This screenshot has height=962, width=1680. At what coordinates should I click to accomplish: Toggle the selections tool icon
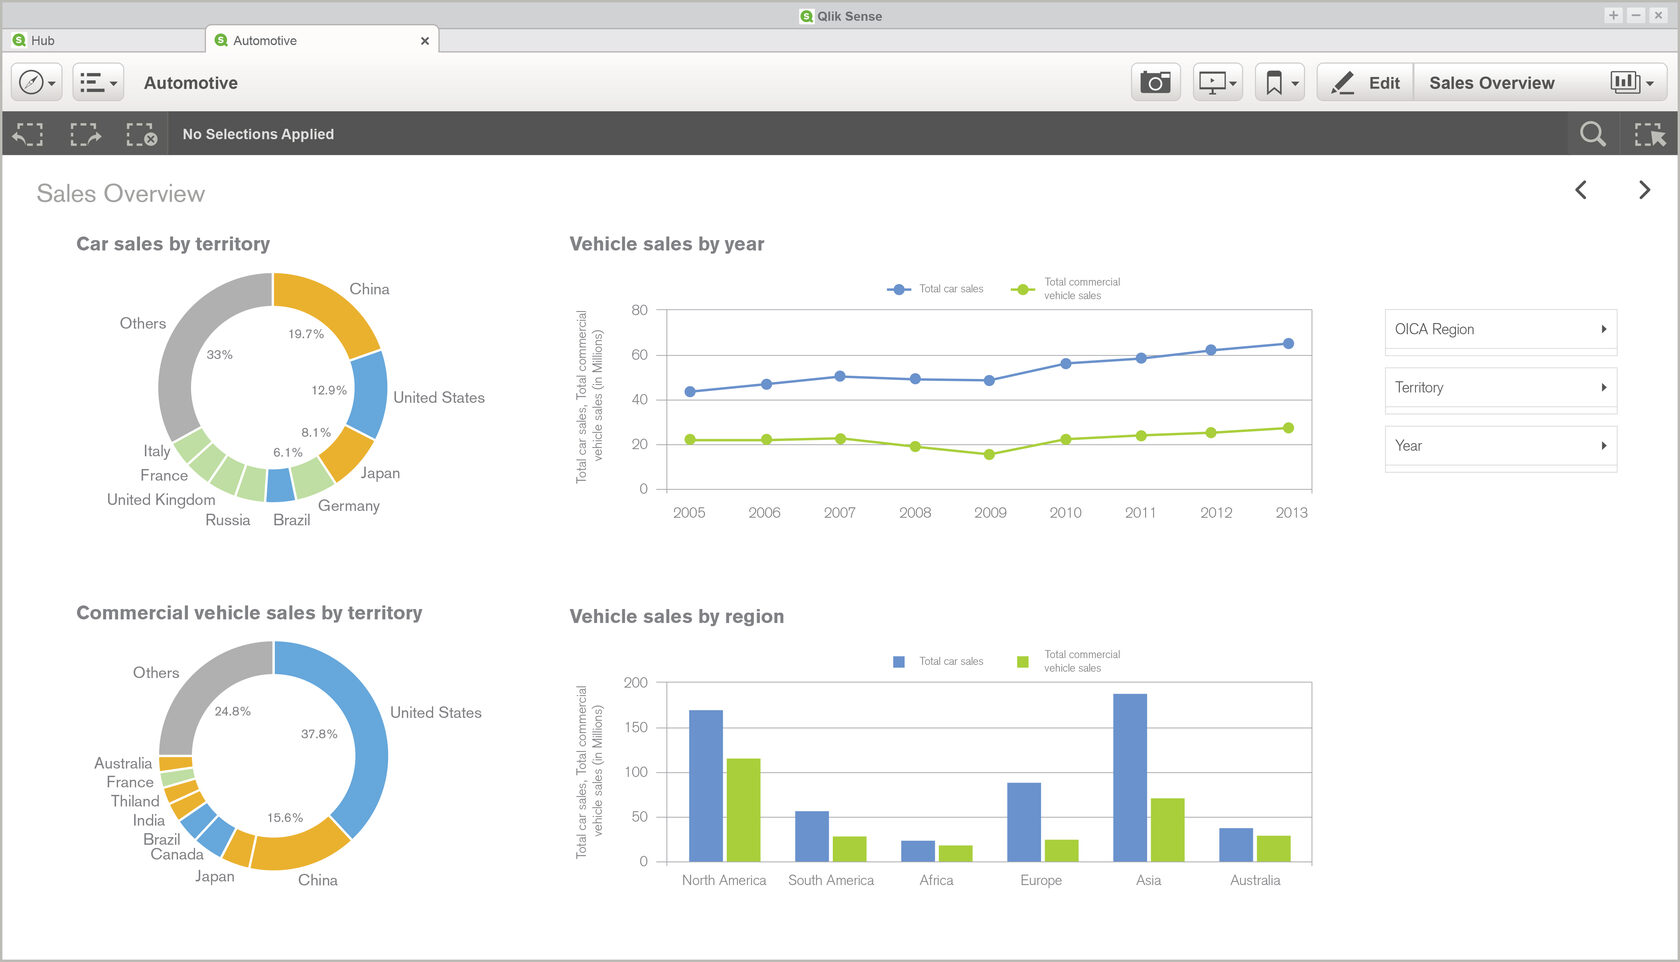tap(1650, 134)
